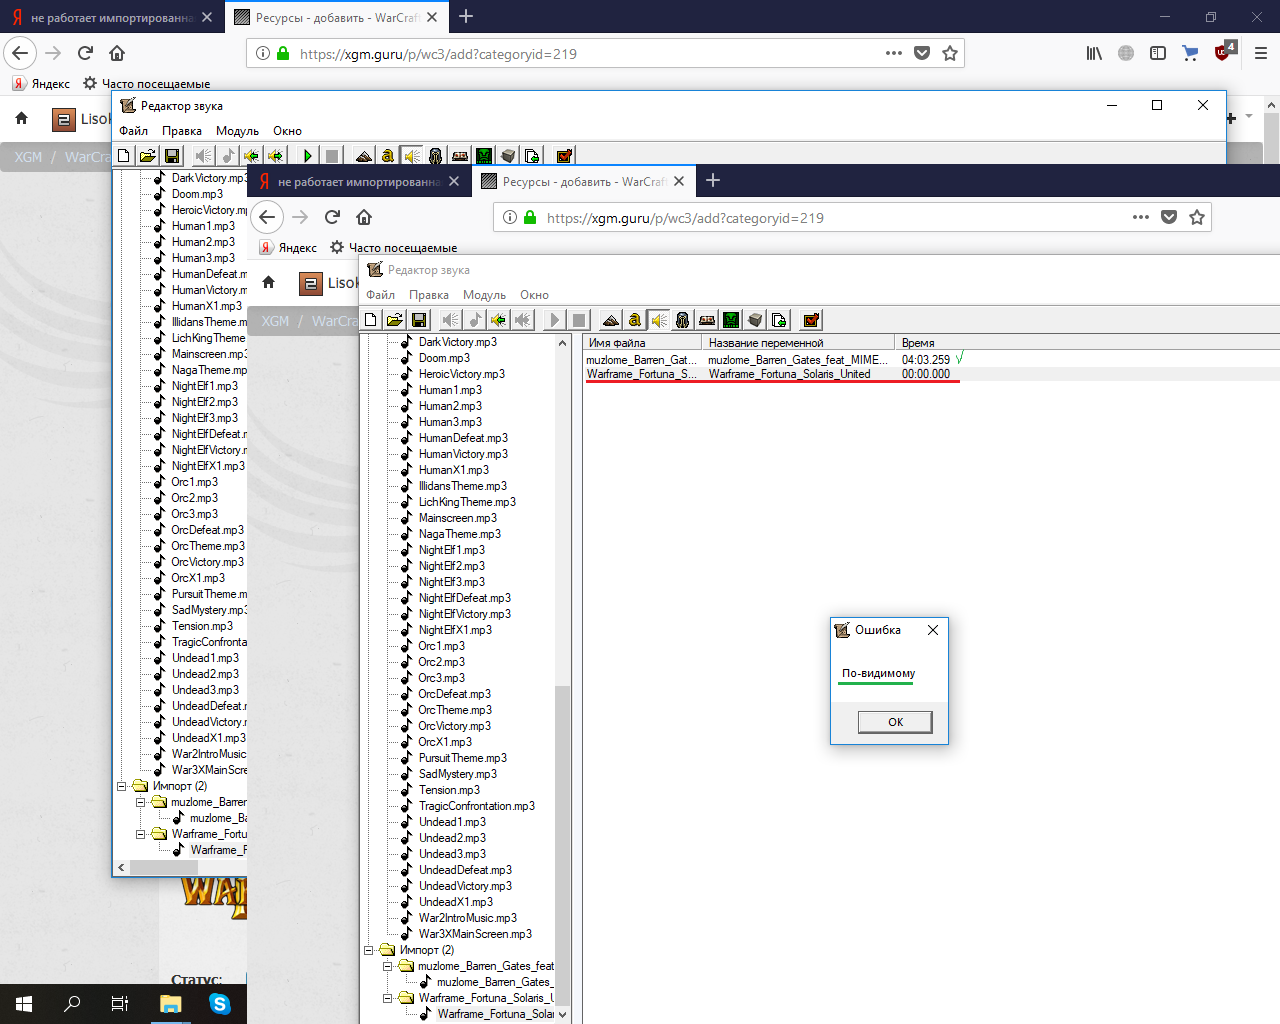Switch to 'не работает импортированная' tab in outer Firefox

point(111,17)
